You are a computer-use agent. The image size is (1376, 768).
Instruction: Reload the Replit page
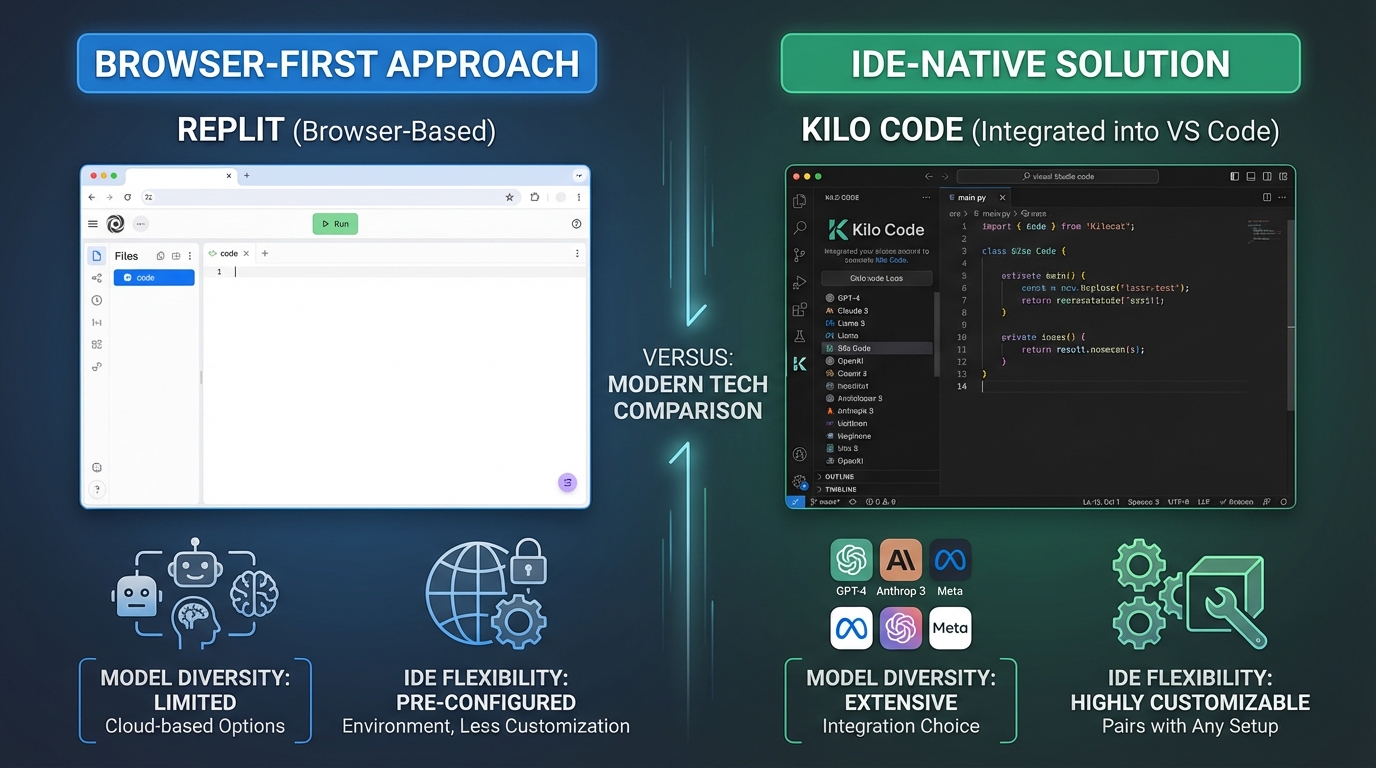128,197
